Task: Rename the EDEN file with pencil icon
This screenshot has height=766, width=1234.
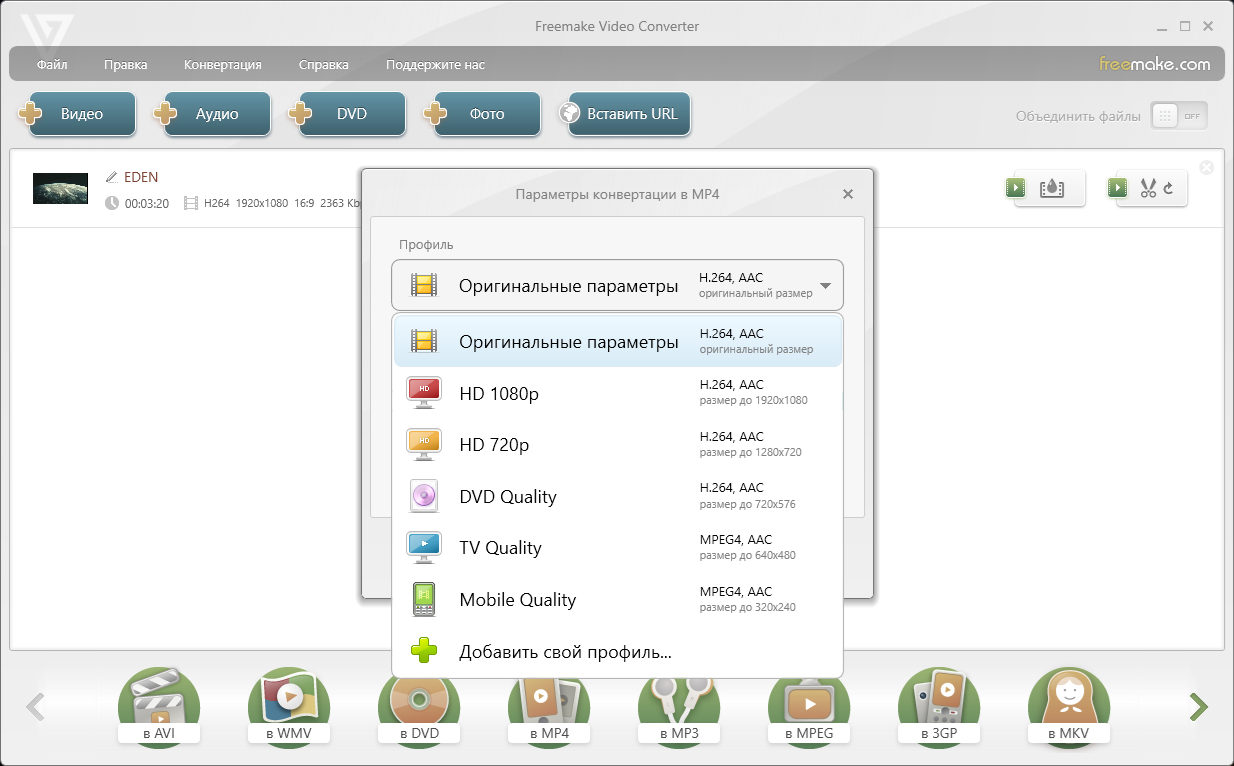Action: (111, 177)
